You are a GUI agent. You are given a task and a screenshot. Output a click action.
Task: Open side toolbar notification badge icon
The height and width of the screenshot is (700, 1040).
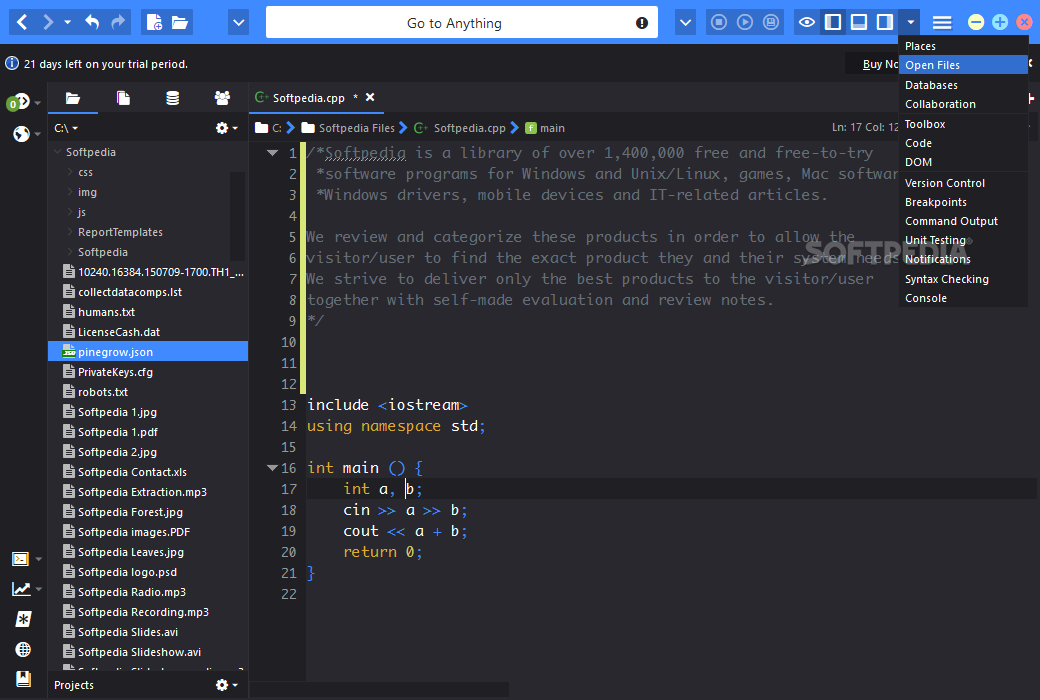[x=19, y=102]
